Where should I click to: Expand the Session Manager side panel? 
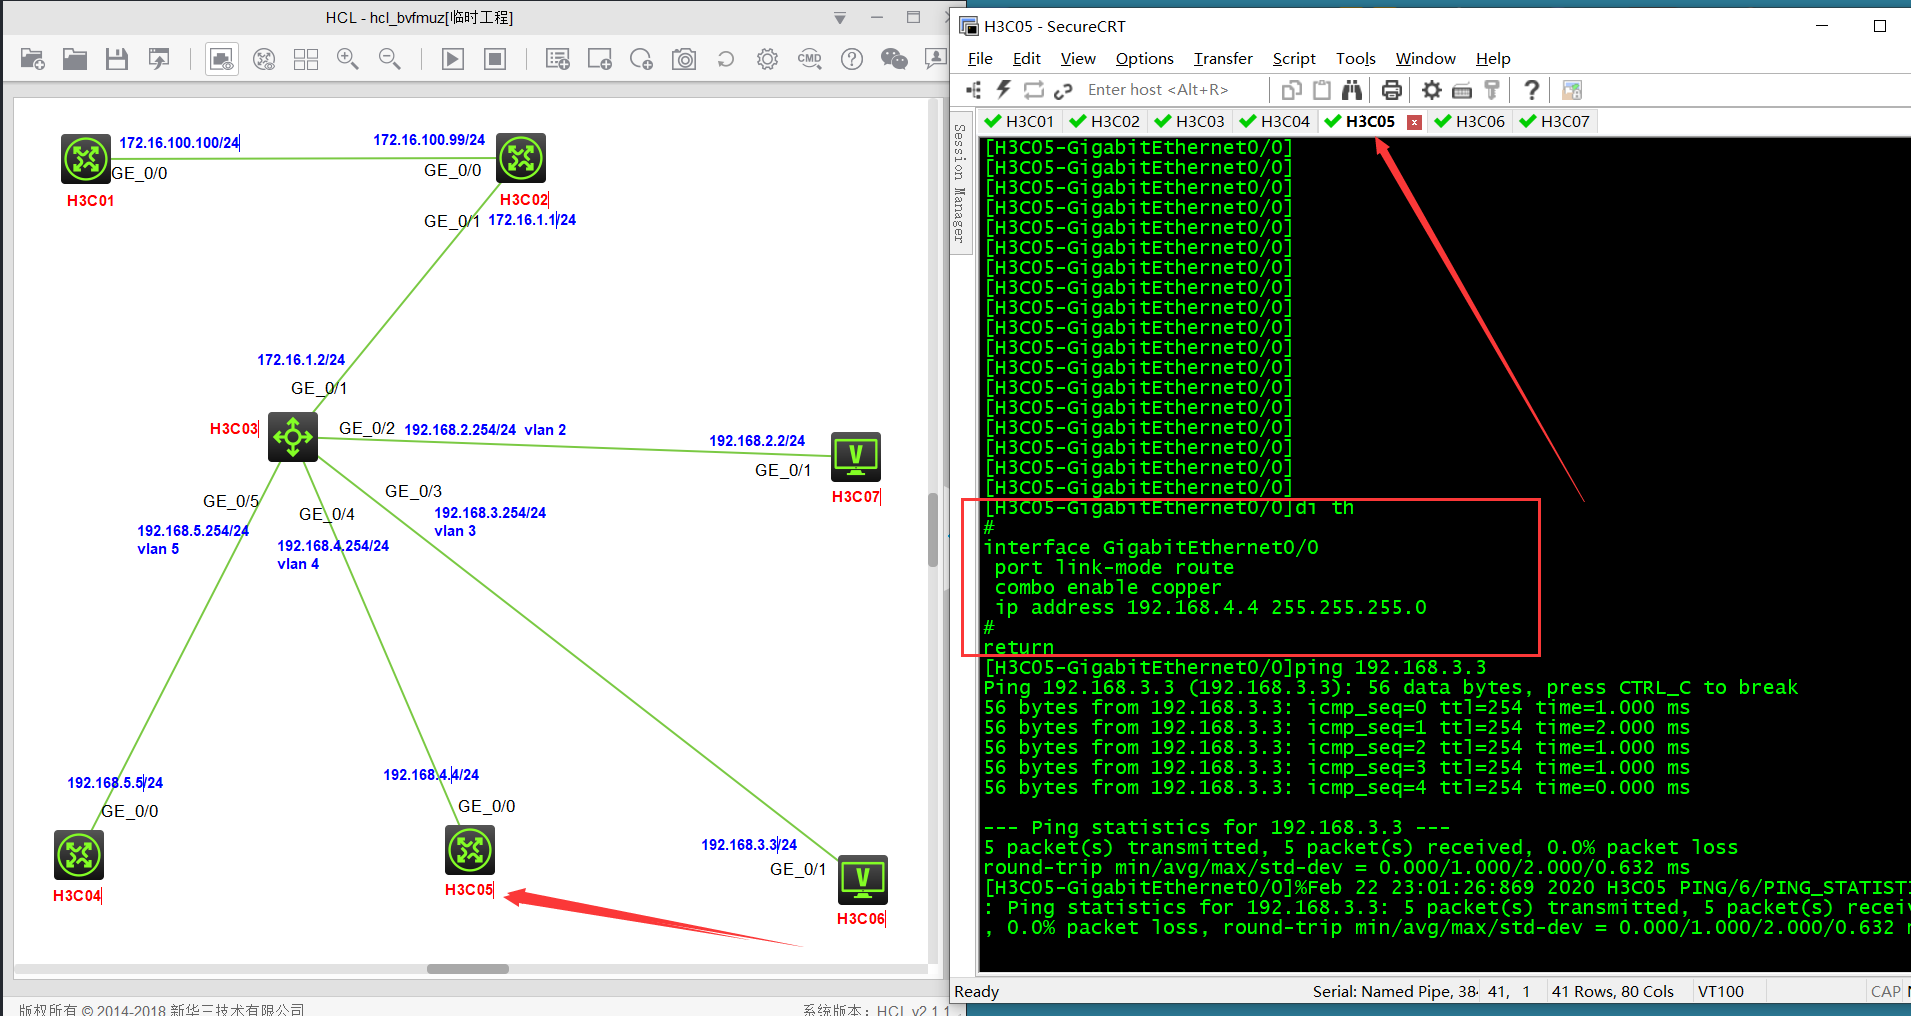pyautogui.click(x=960, y=183)
